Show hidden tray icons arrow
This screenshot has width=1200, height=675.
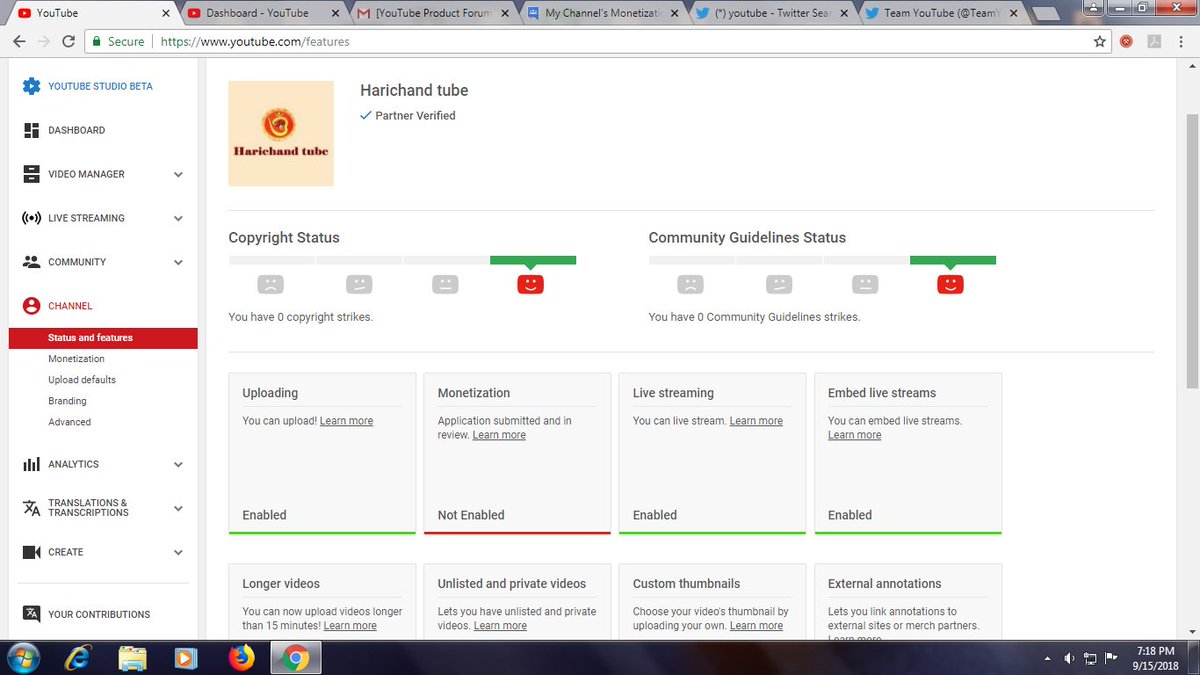(1047, 659)
